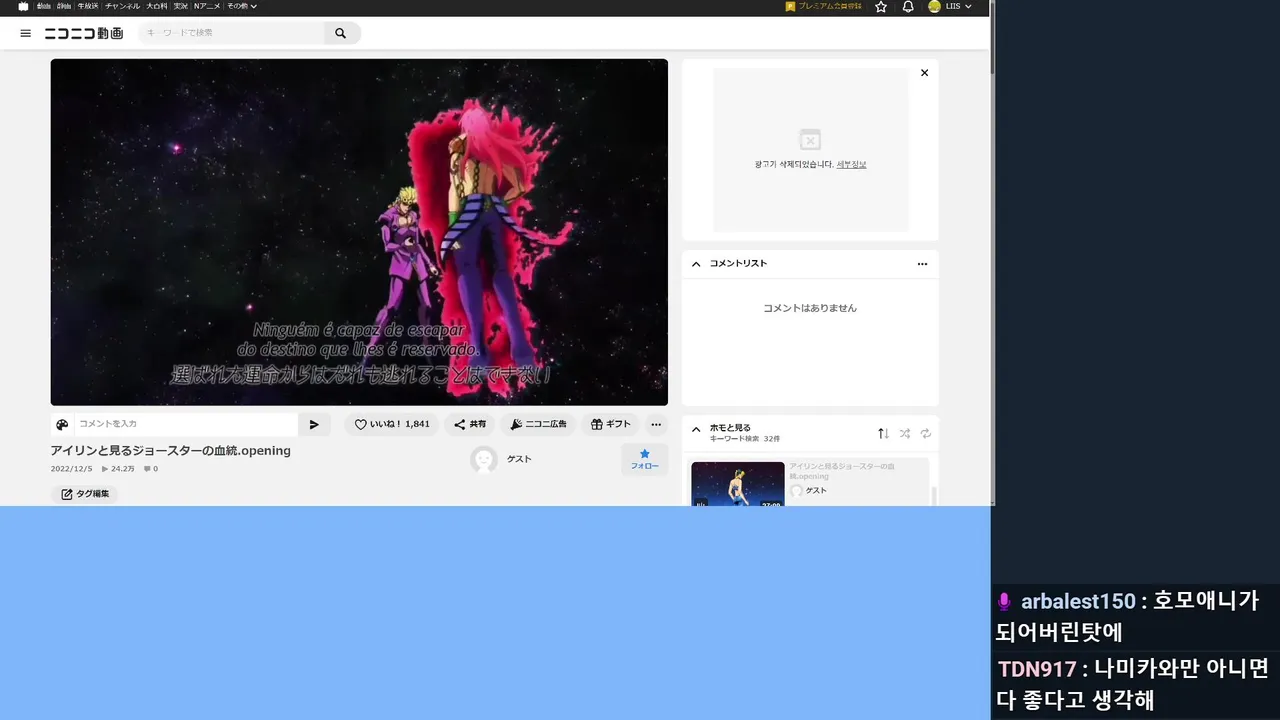Click TDN917 chat username
This screenshot has height=720, width=1280.
(1037, 669)
